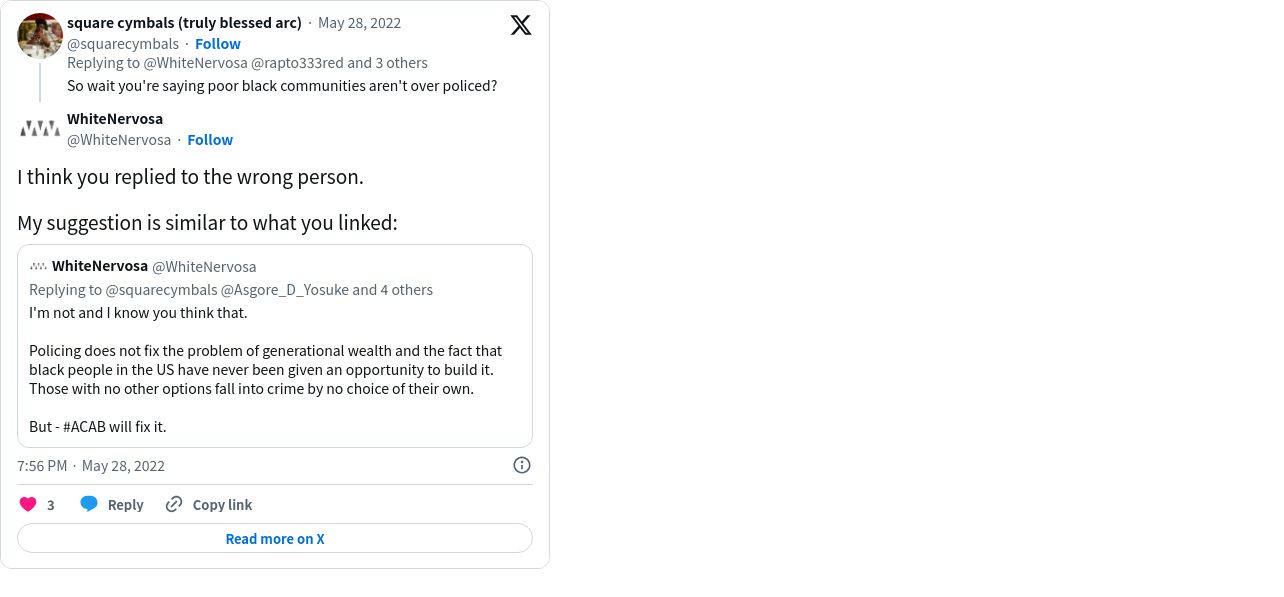The width and height of the screenshot is (1284, 597).
Task: Open the May 28, 2022 date at top
Action: coord(359,22)
